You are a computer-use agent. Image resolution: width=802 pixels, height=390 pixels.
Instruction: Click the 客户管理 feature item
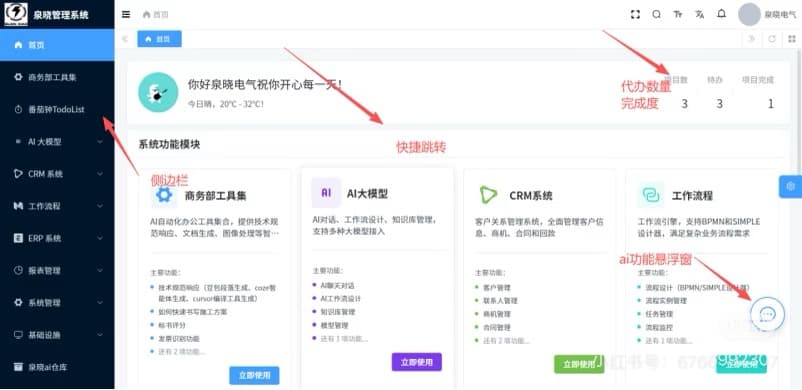click(x=497, y=288)
